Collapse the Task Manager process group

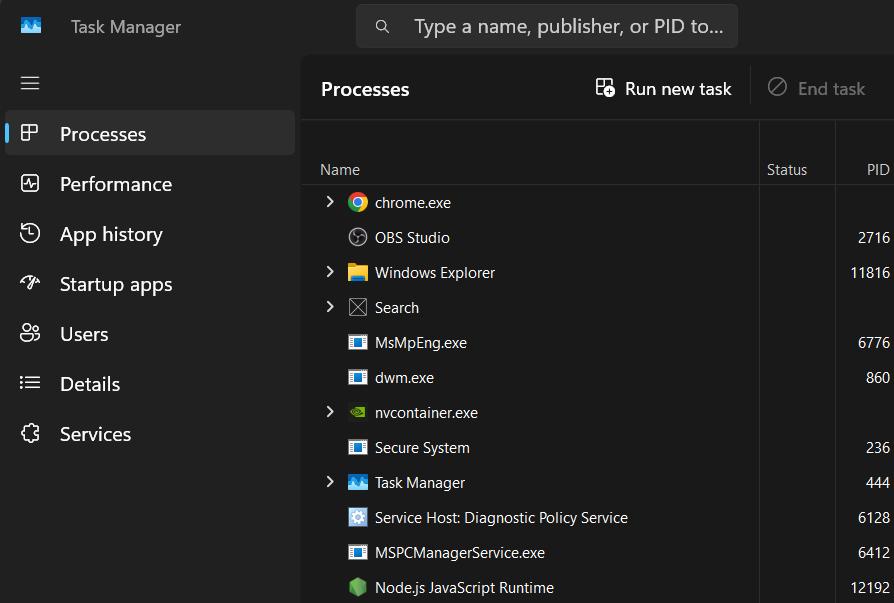pos(330,482)
